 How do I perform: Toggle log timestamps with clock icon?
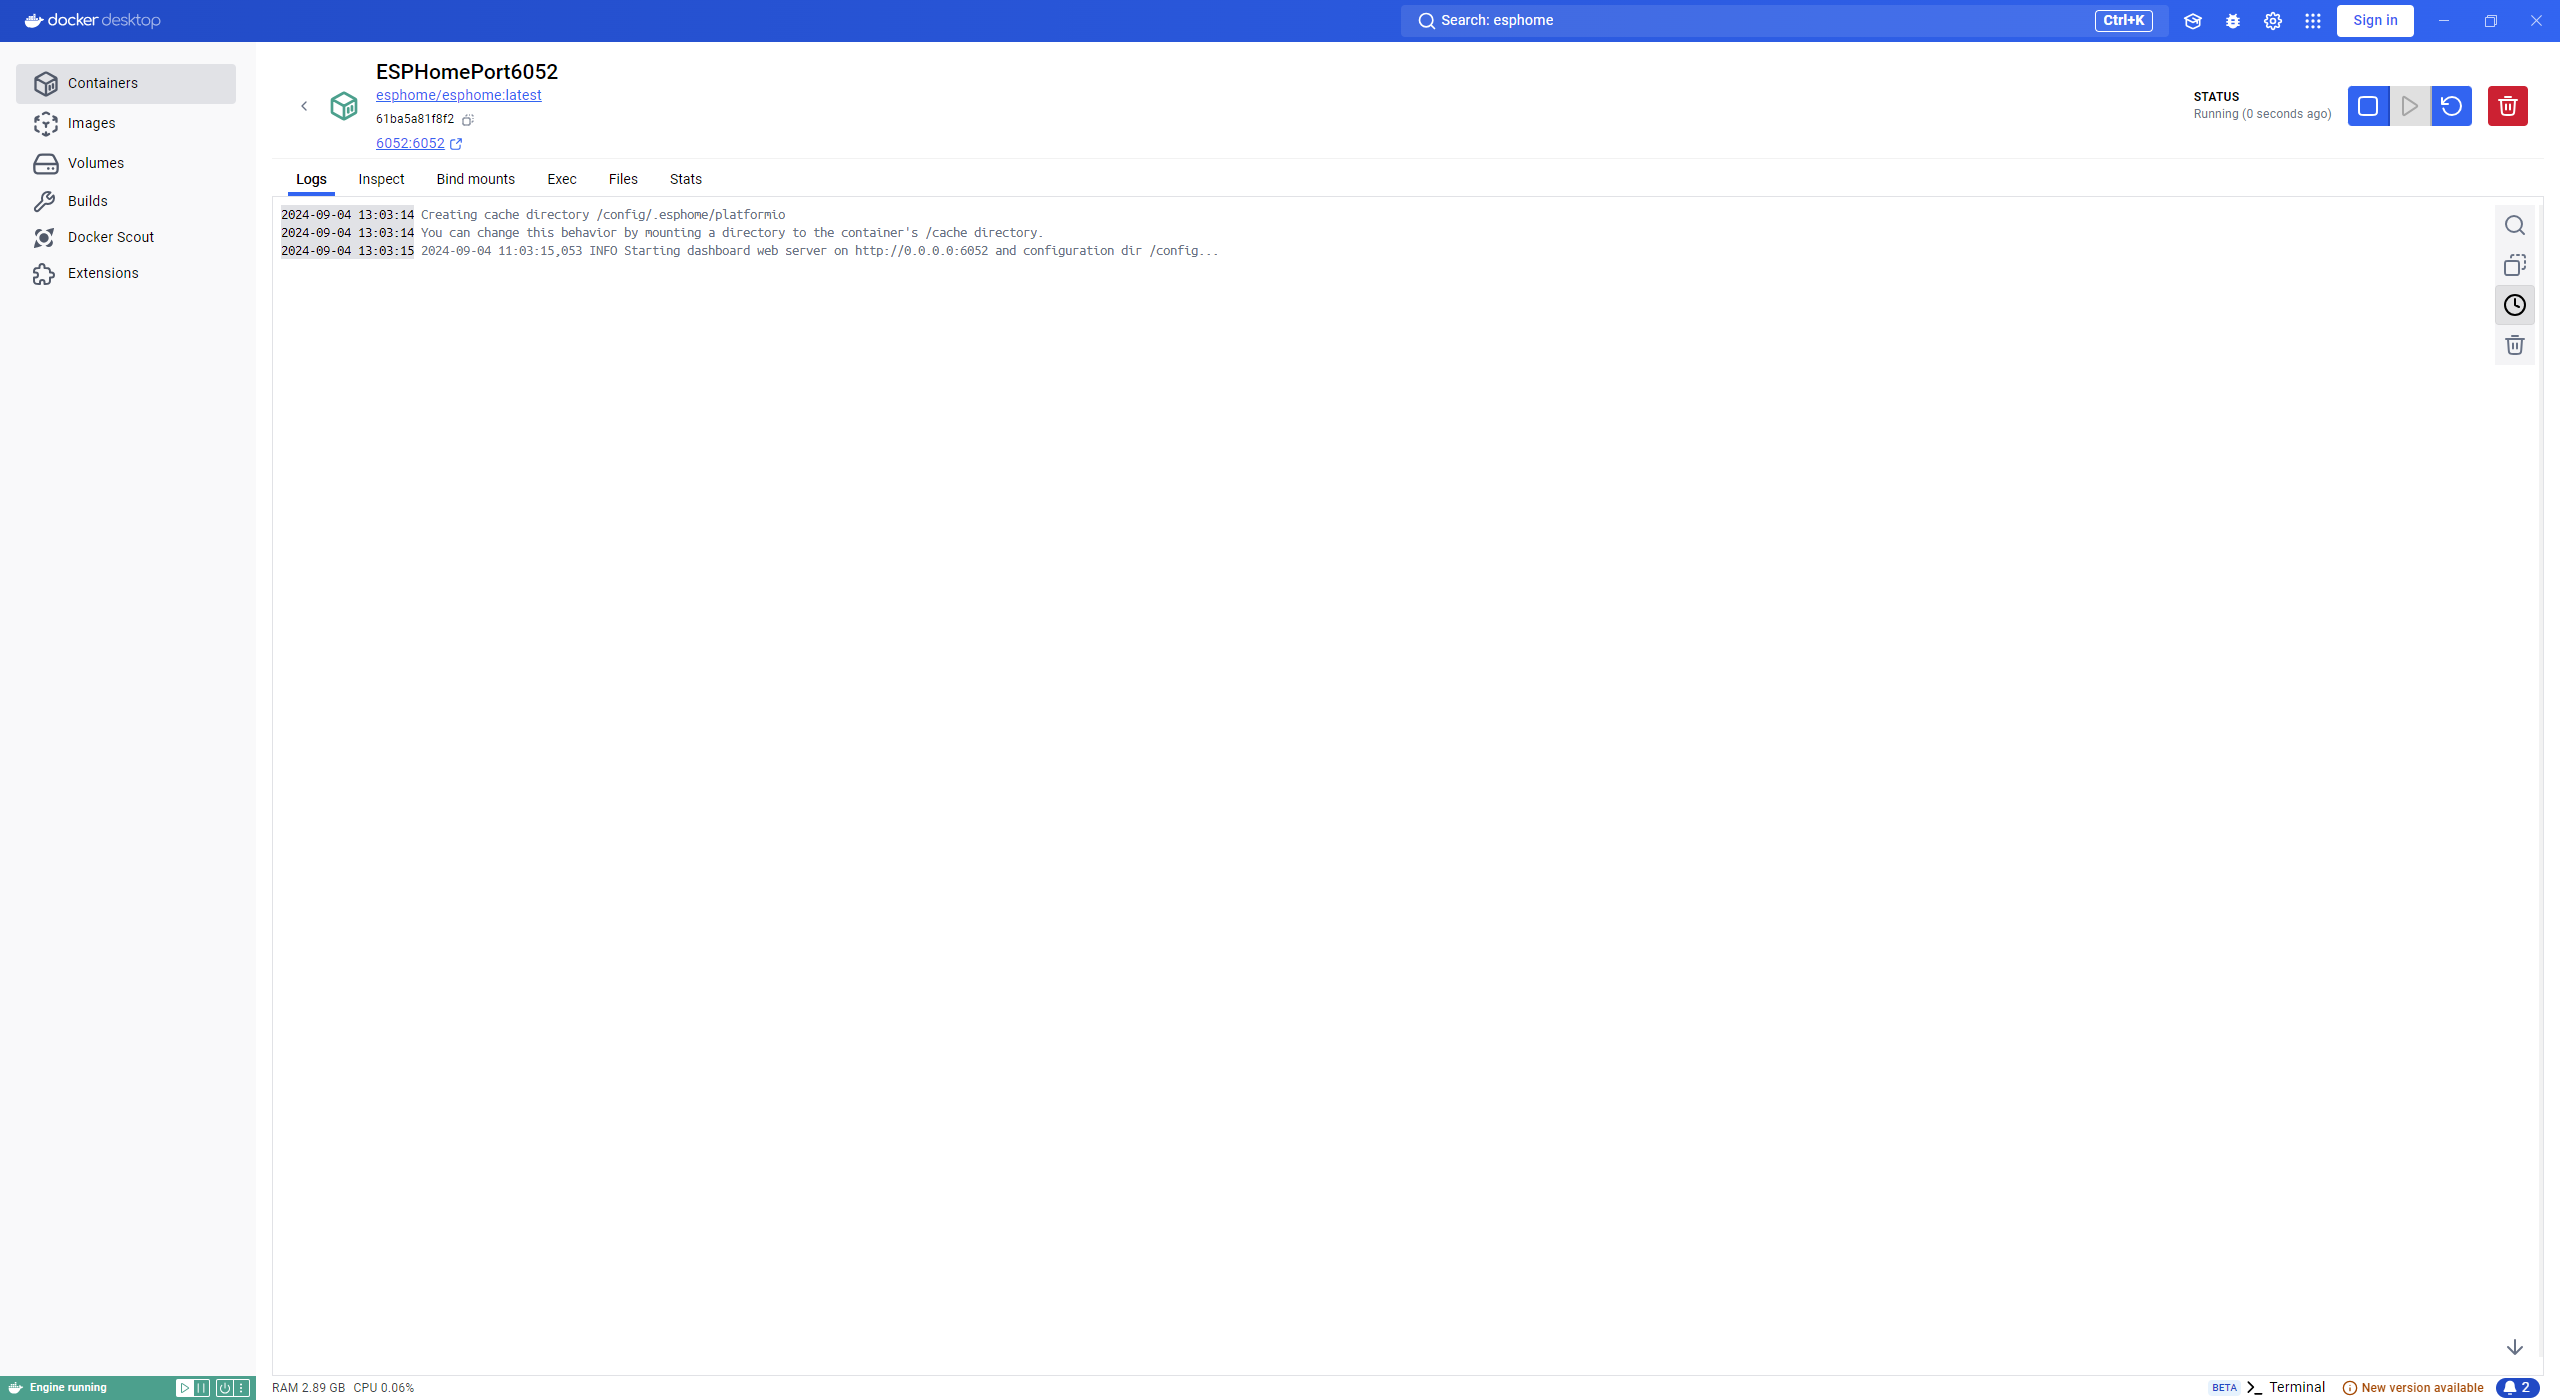[x=2515, y=305]
